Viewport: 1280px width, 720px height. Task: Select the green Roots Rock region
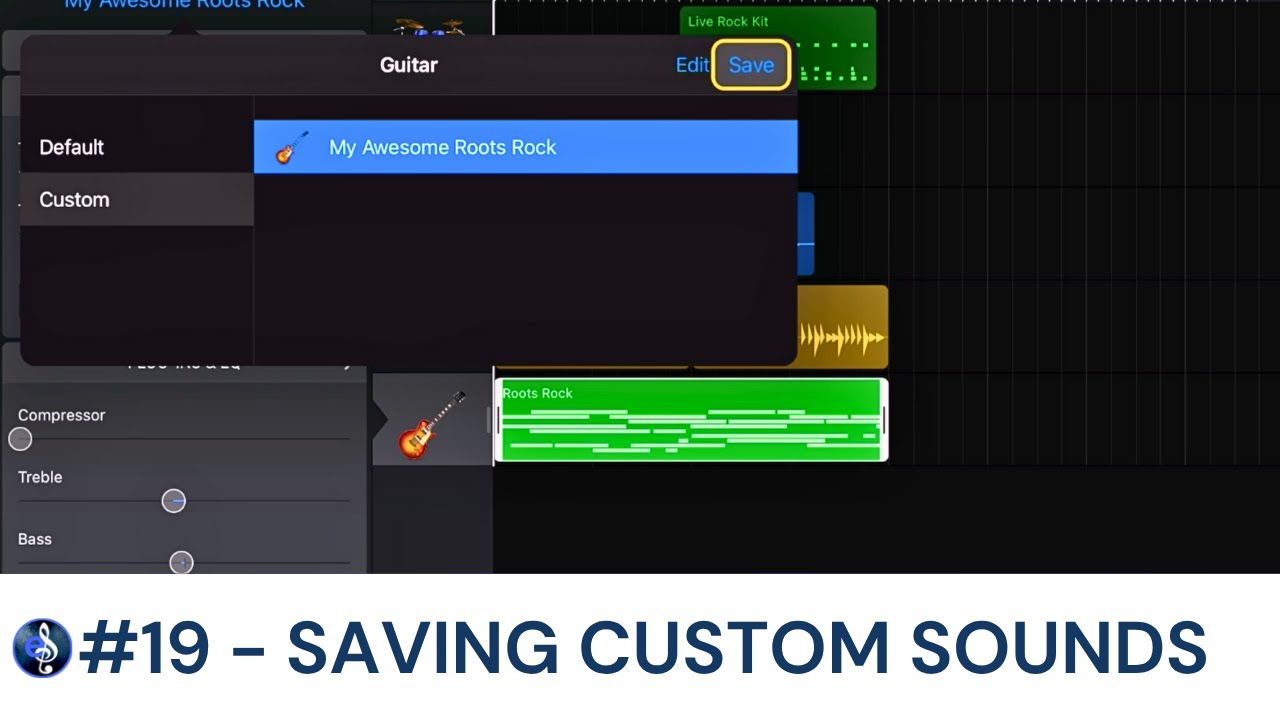(691, 420)
